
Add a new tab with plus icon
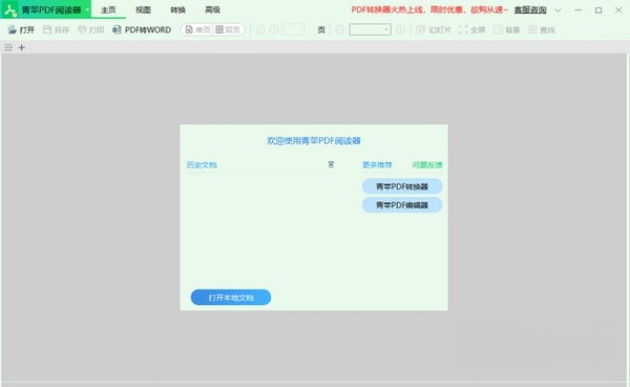[22, 47]
